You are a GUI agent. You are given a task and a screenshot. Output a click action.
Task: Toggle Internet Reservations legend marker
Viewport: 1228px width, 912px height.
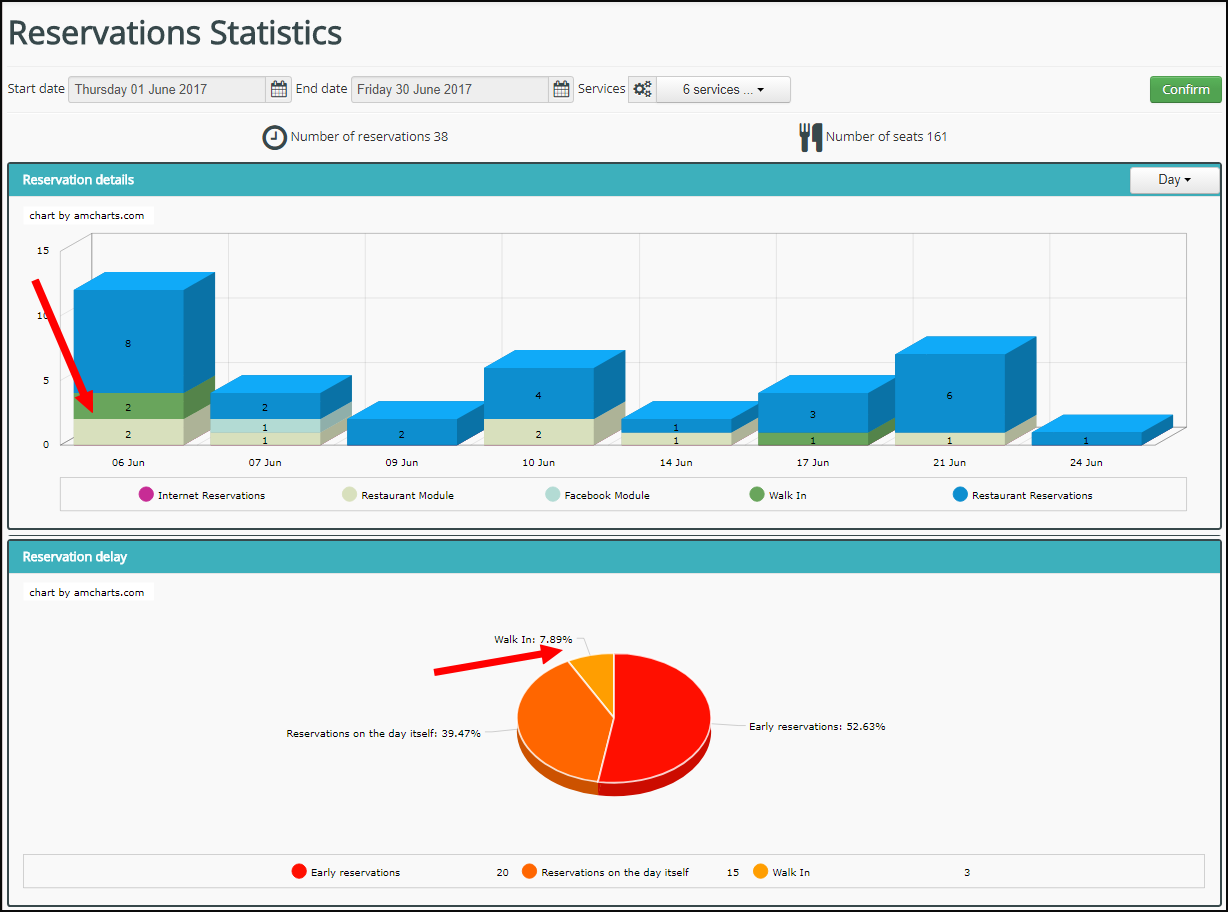click(x=146, y=495)
